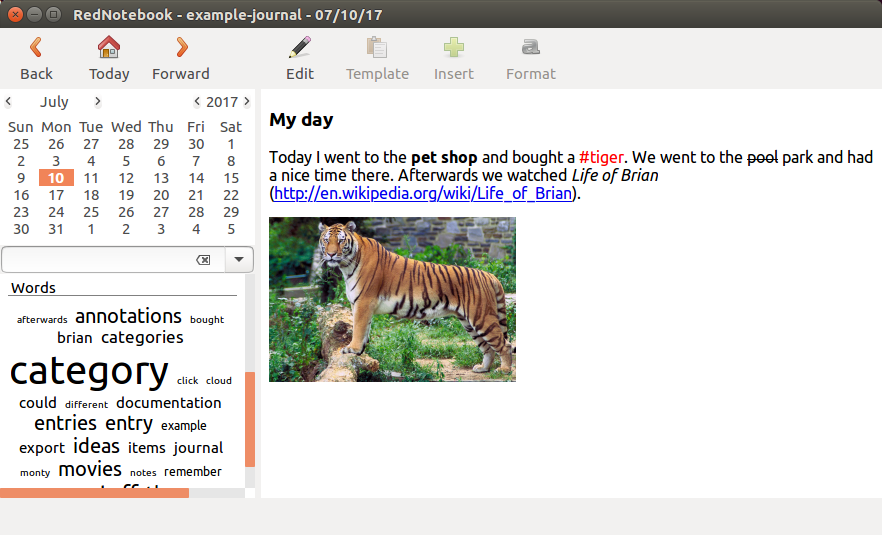
Task: Open the Format toolbar icon
Action: click(x=530, y=47)
